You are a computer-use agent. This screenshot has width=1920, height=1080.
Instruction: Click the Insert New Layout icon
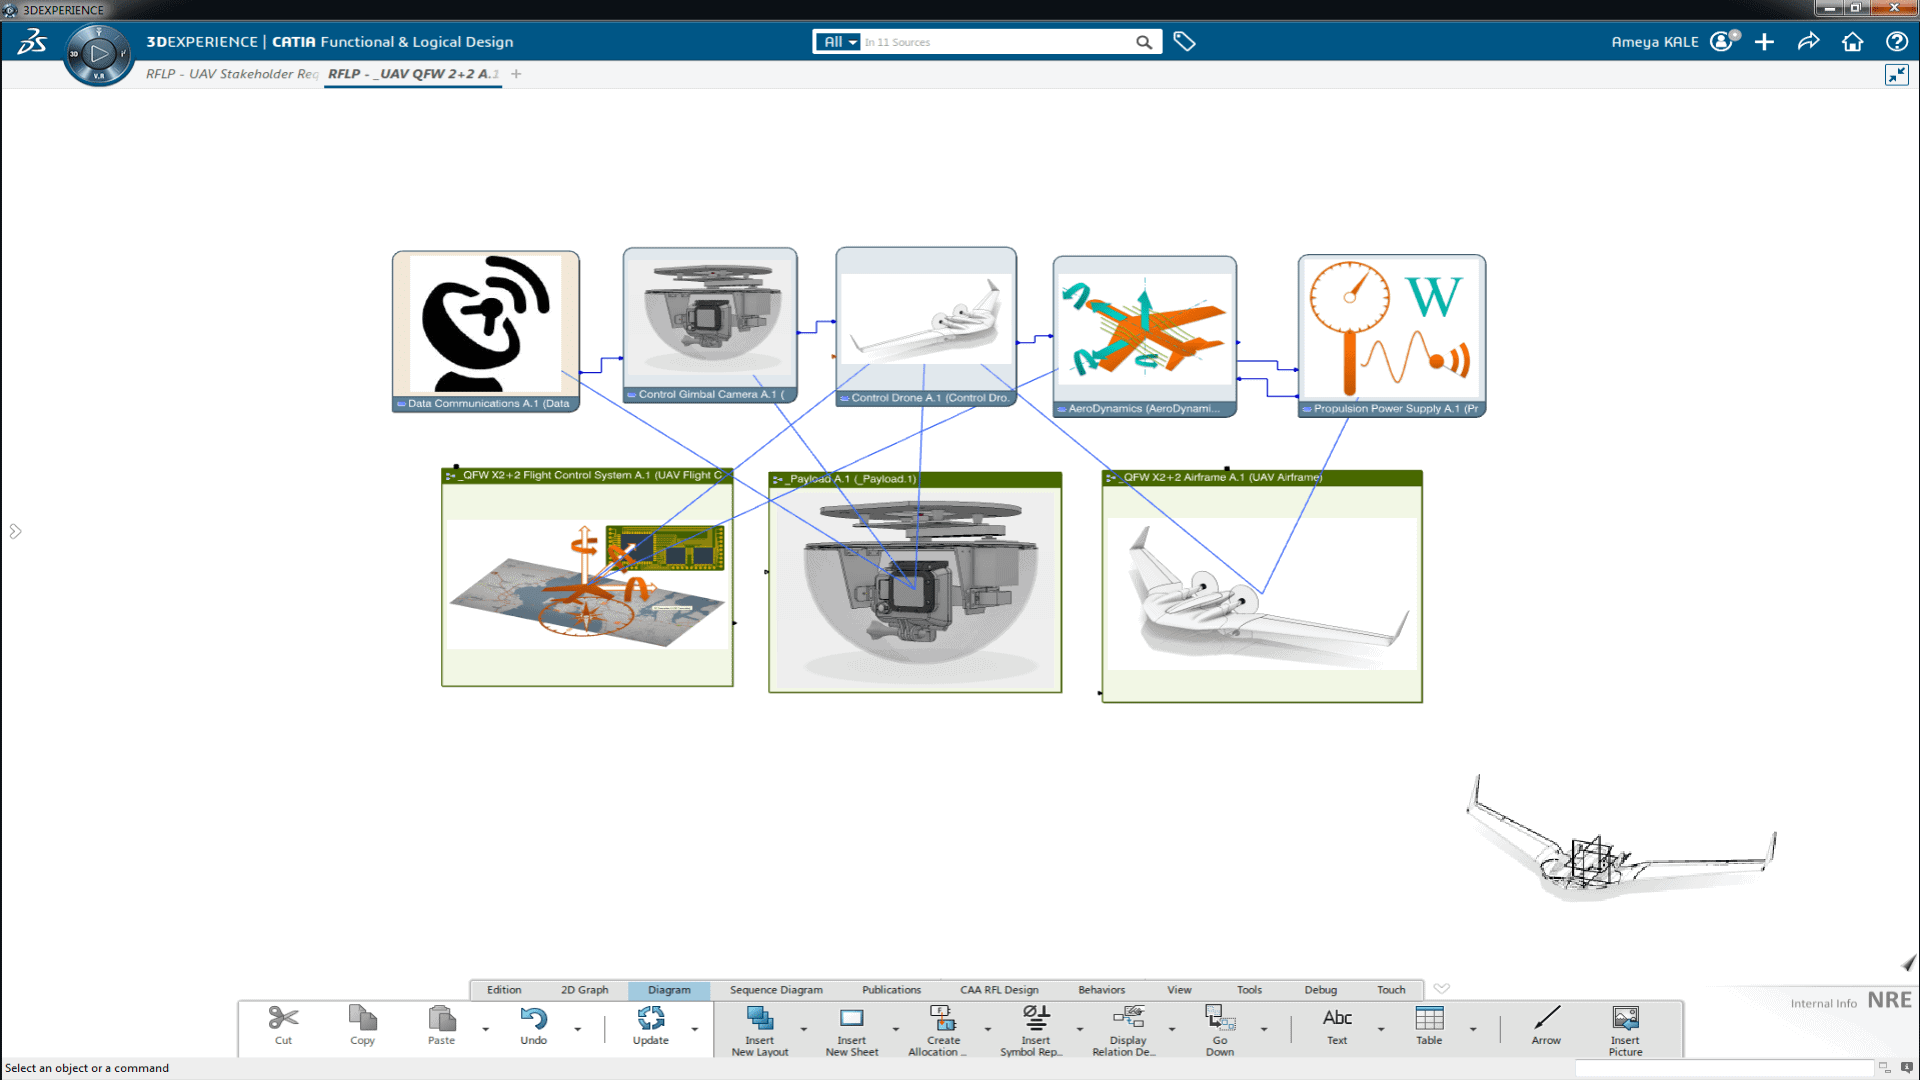point(759,1019)
